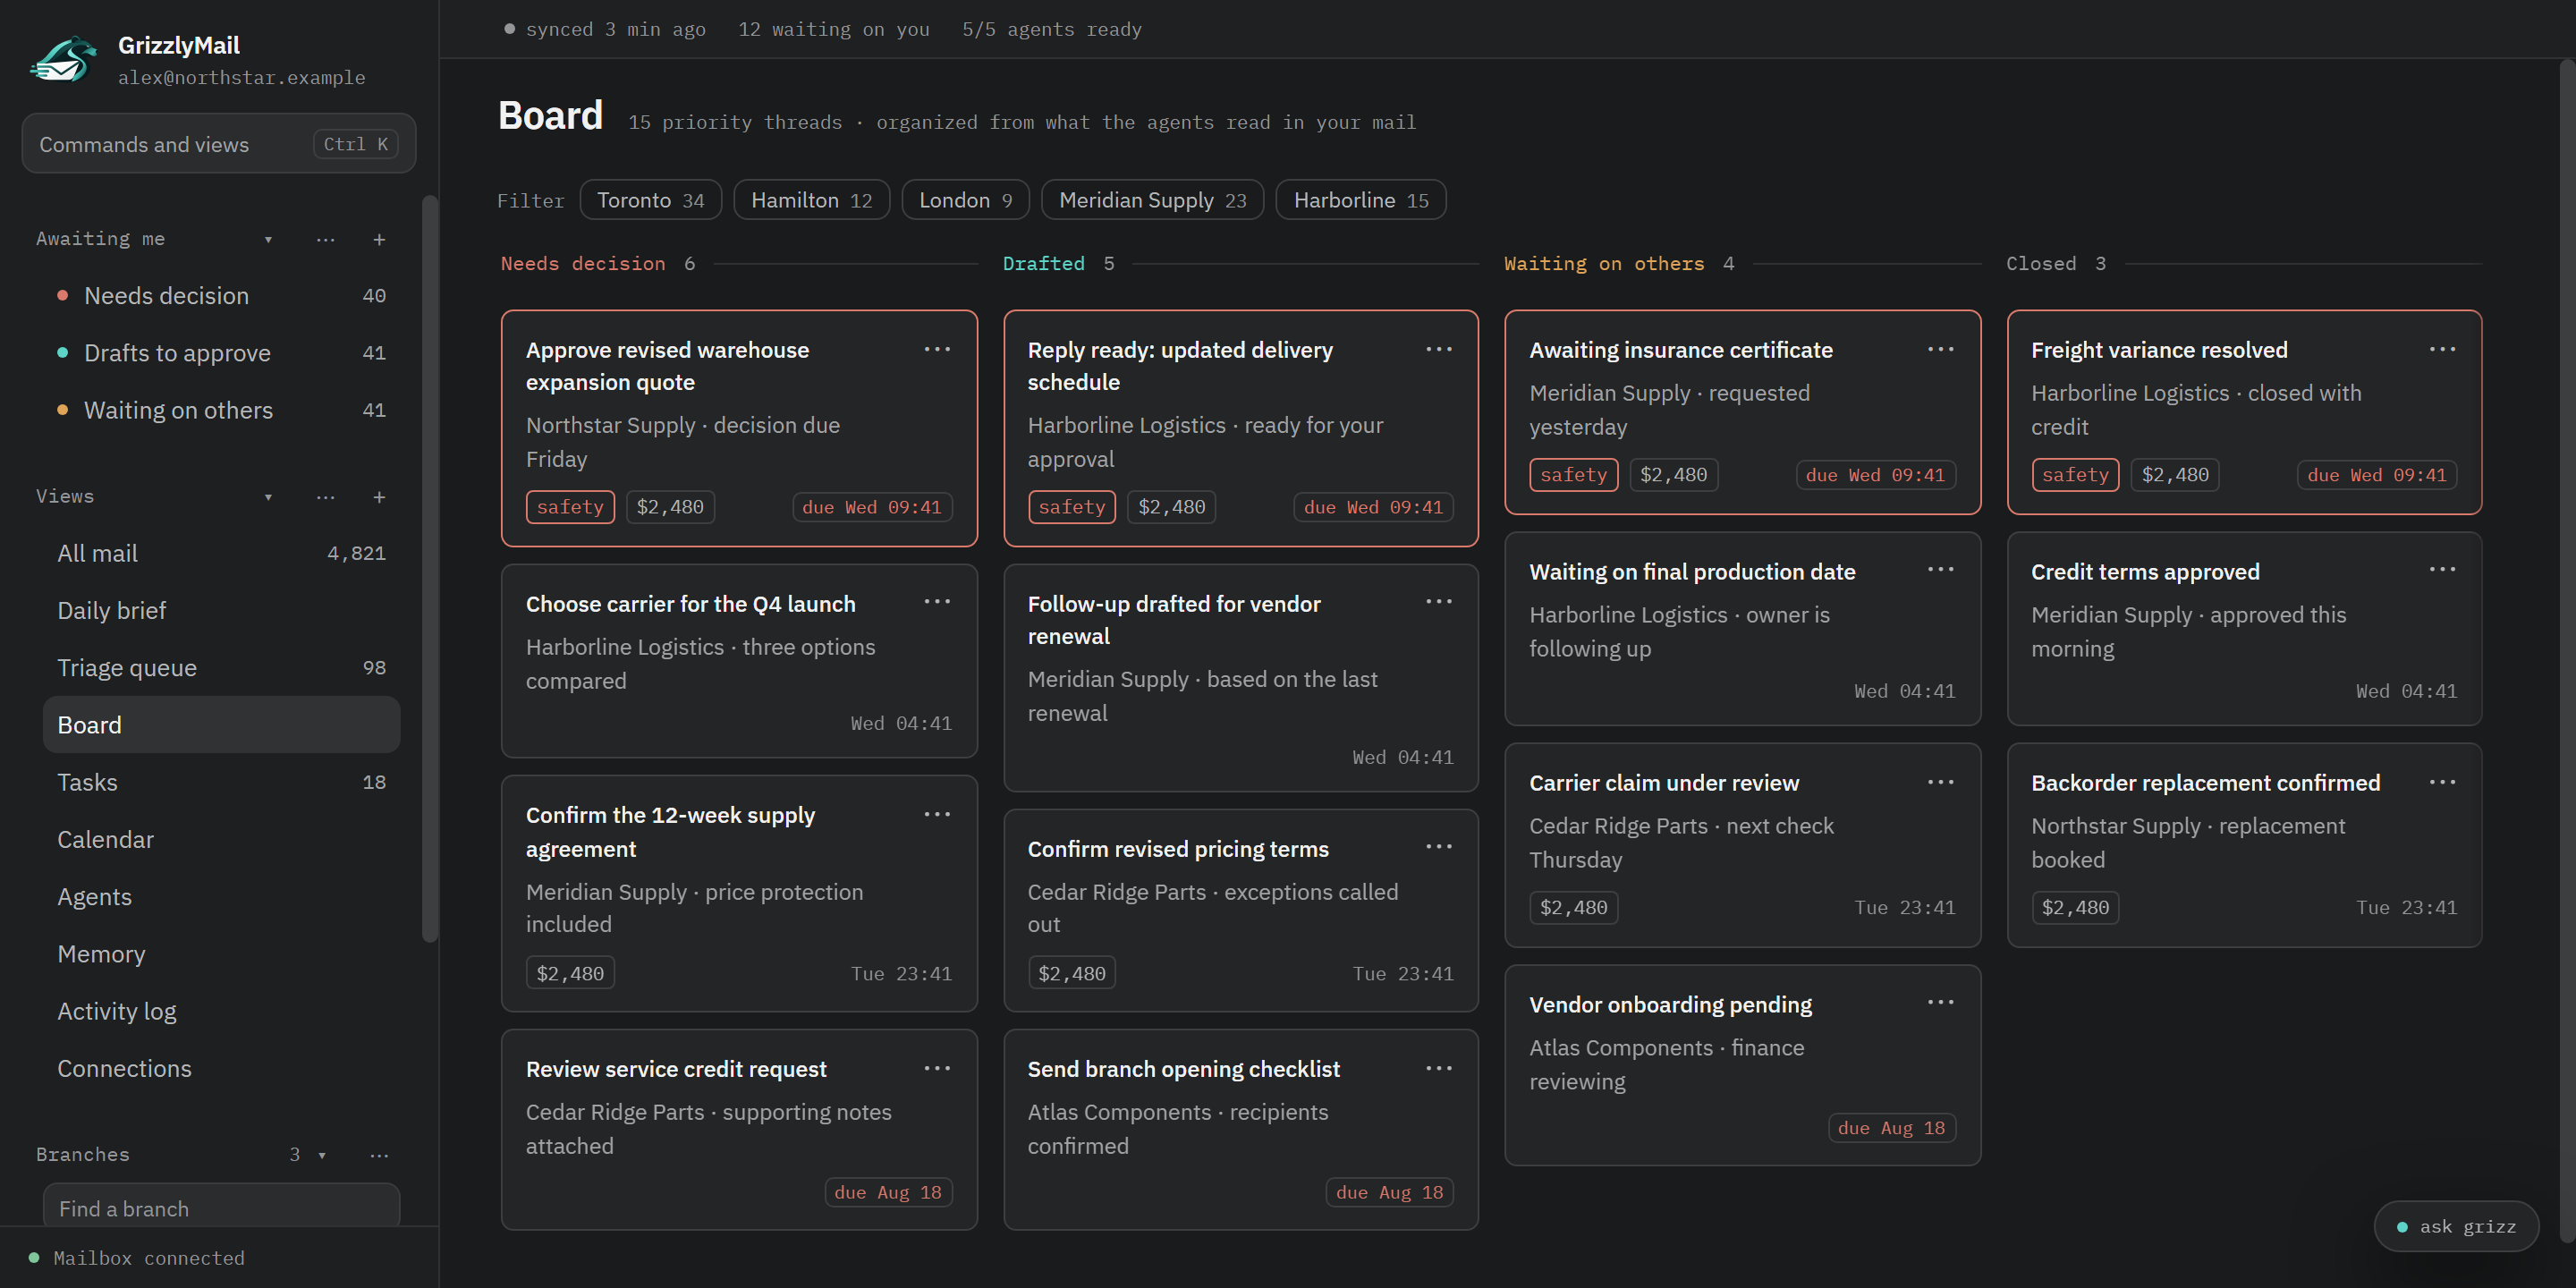Add a new item to Awaiting me

tap(379, 239)
